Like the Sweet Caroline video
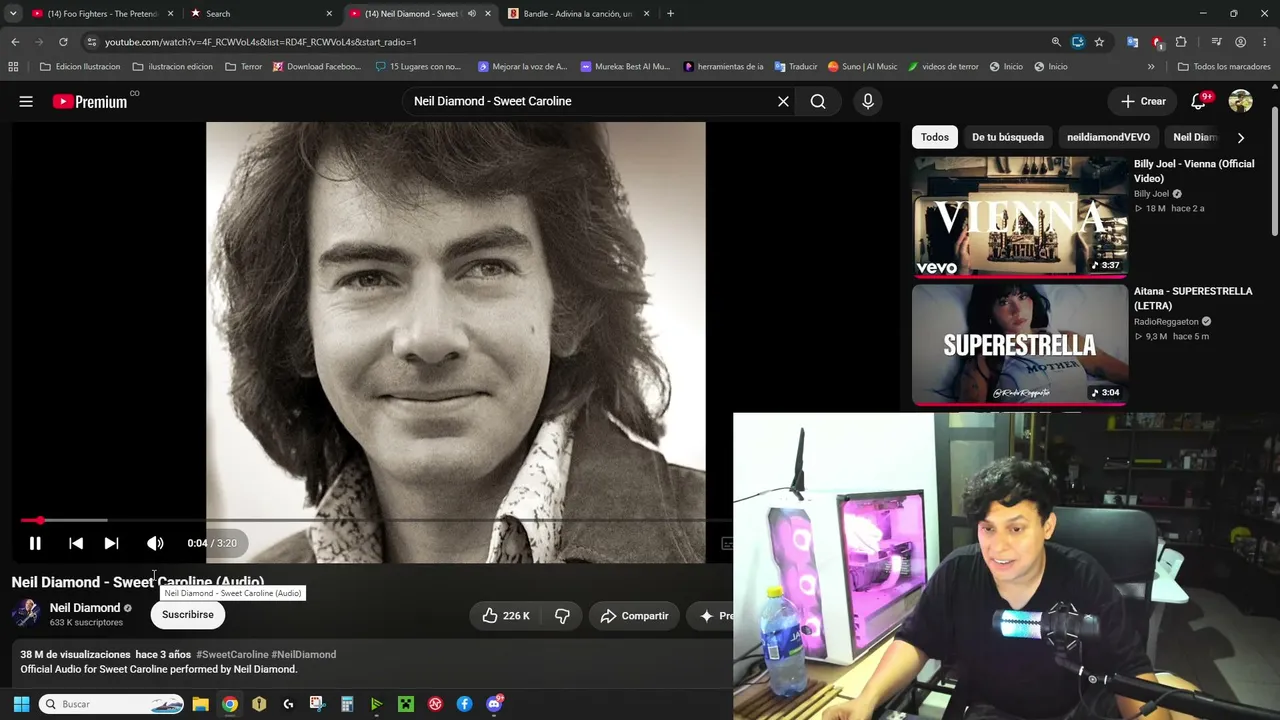The height and width of the screenshot is (720, 1280). click(506, 616)
